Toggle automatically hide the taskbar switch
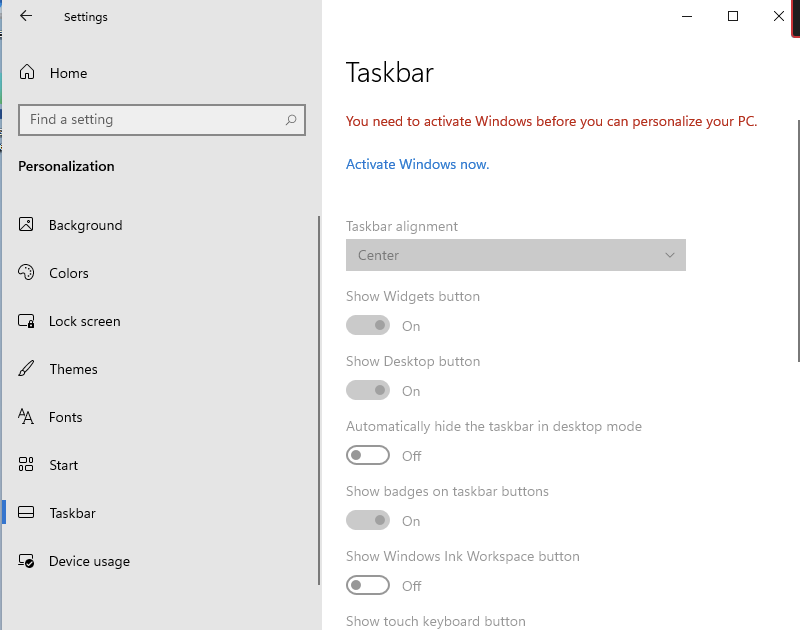800x630 pixels. click(x=367, y=455)
